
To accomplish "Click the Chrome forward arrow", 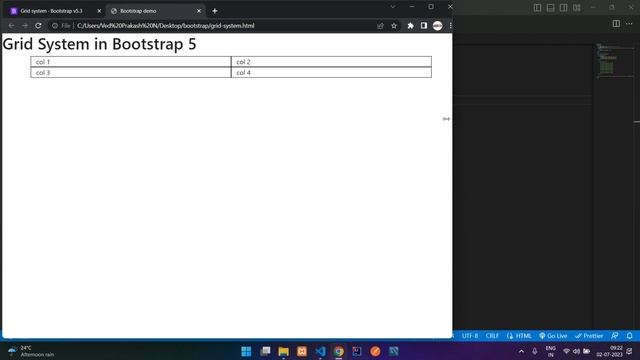I will [25, 25].
